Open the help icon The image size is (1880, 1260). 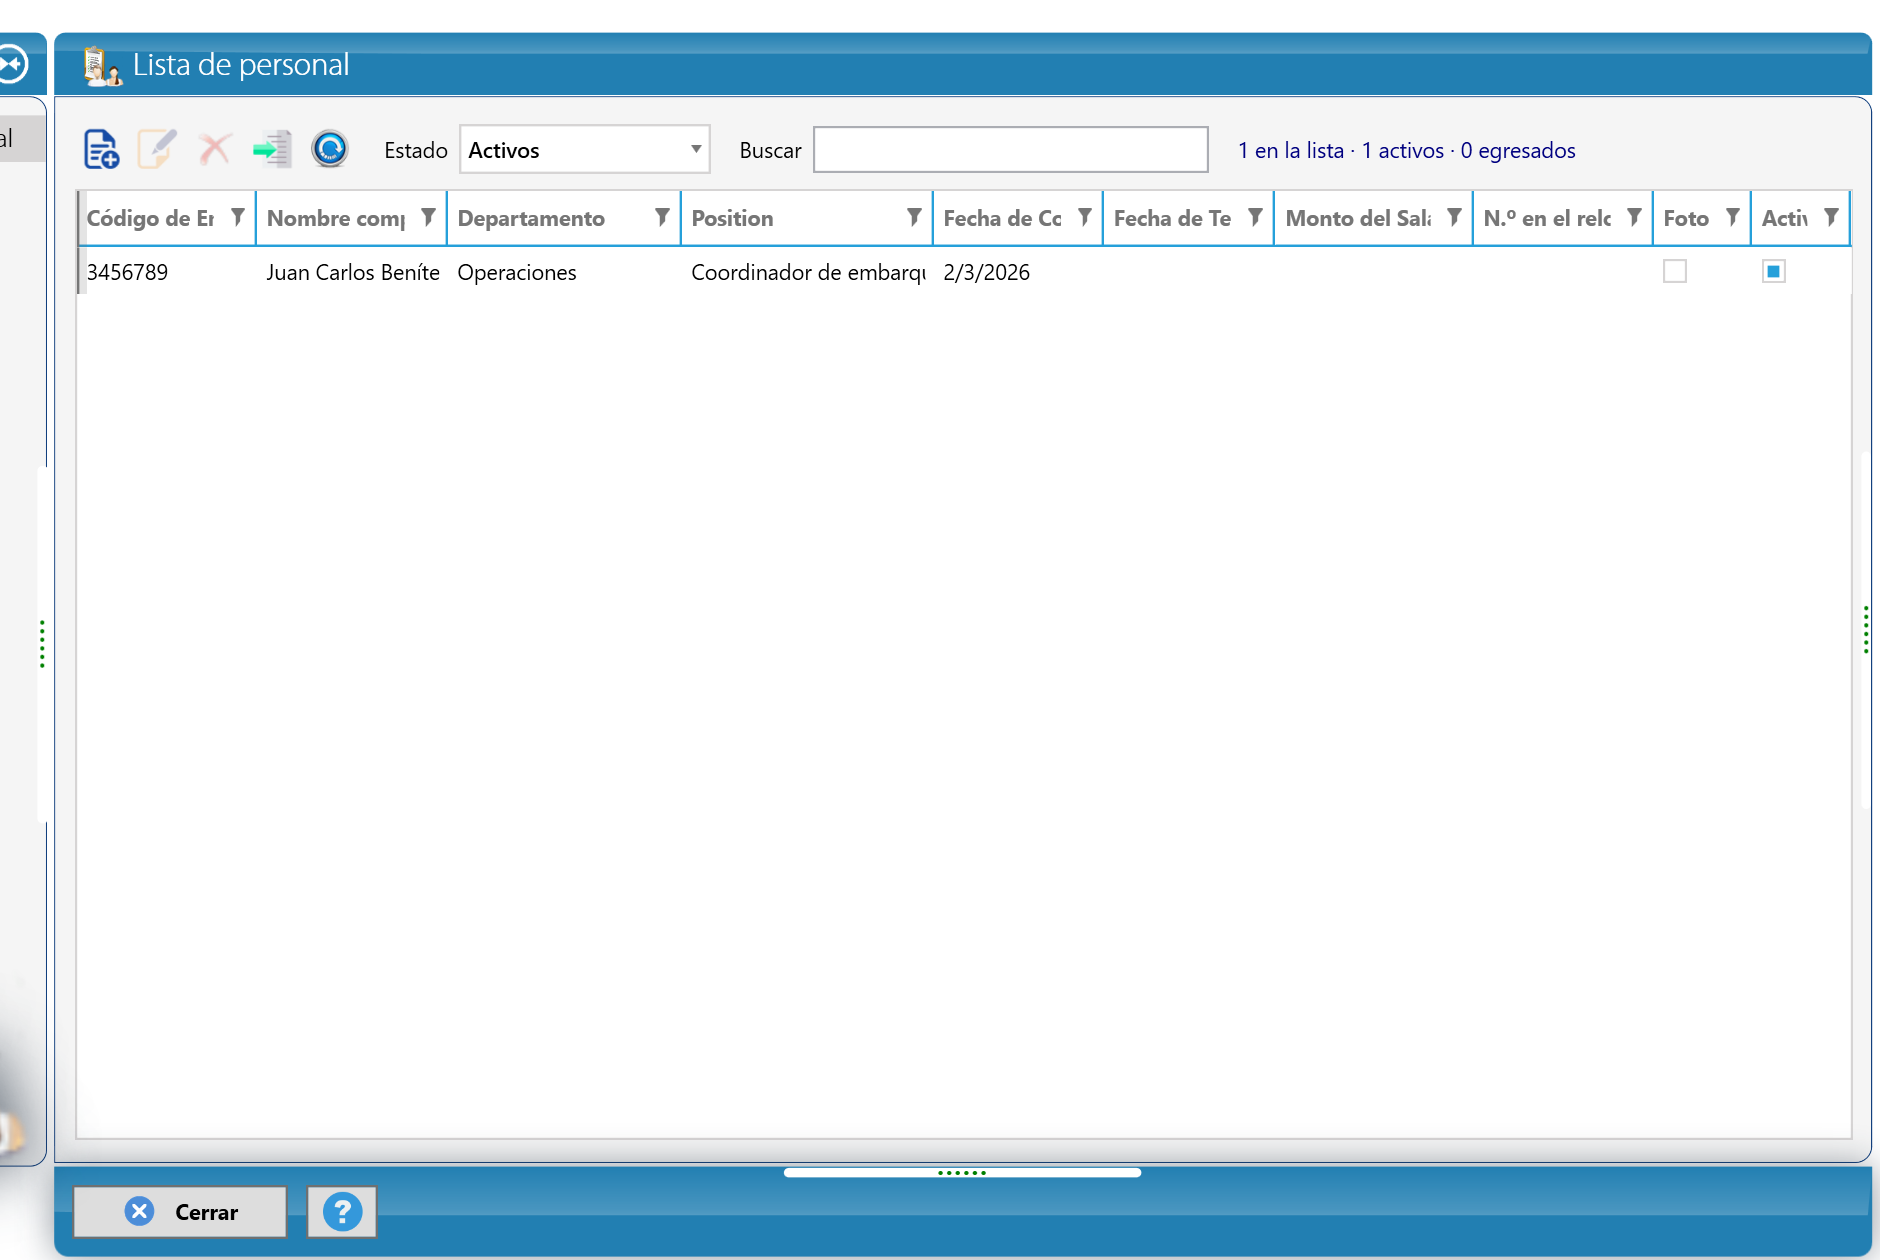point(342,1212)
